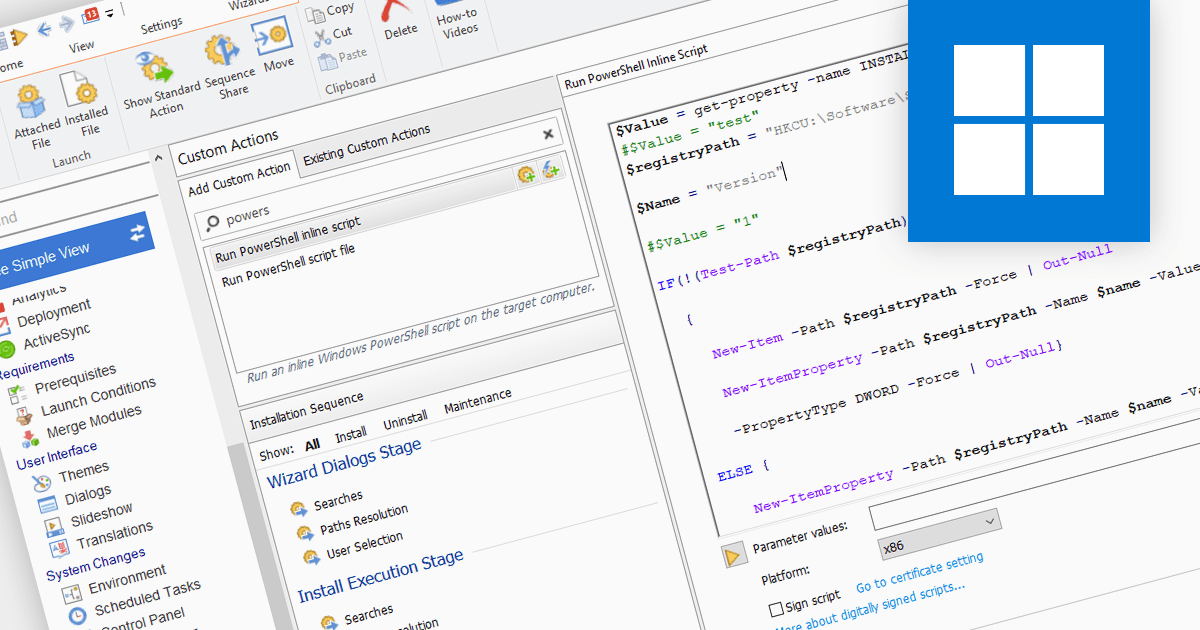Click the Install Execution Stage heading

[x=381, y=576]
